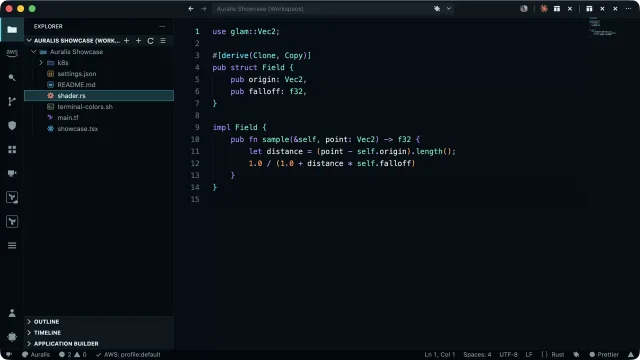Click Ln 1, Col 1 cursor position
The width and height of the screenshot is (640, 360).
440,355
